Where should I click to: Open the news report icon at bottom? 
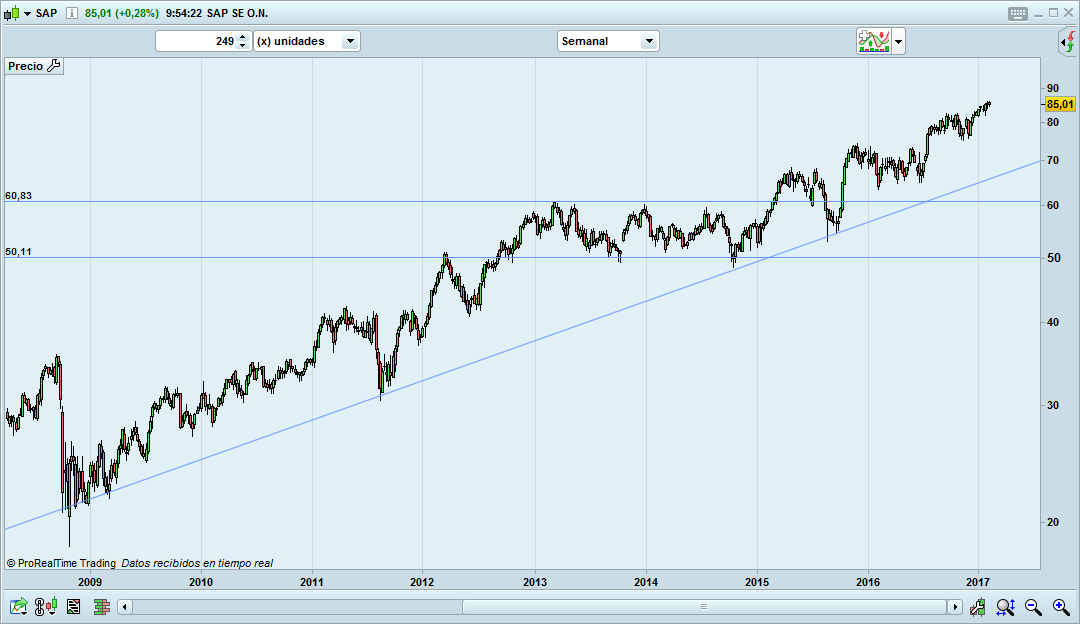(72, 606)
